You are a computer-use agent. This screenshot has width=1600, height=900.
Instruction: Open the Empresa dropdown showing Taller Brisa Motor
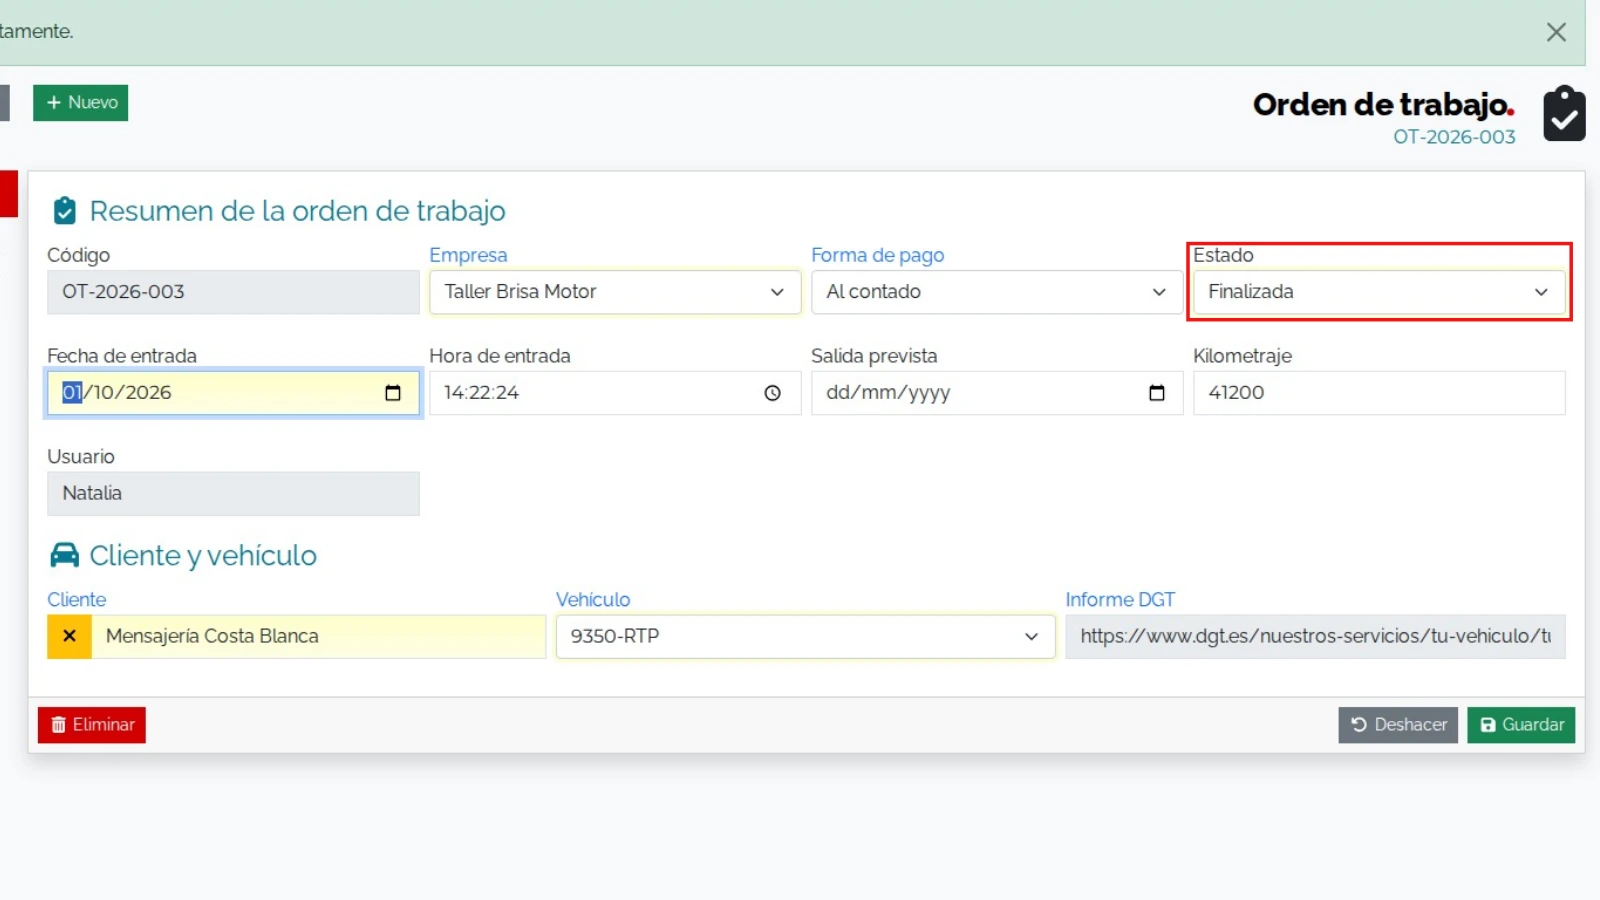615,292
